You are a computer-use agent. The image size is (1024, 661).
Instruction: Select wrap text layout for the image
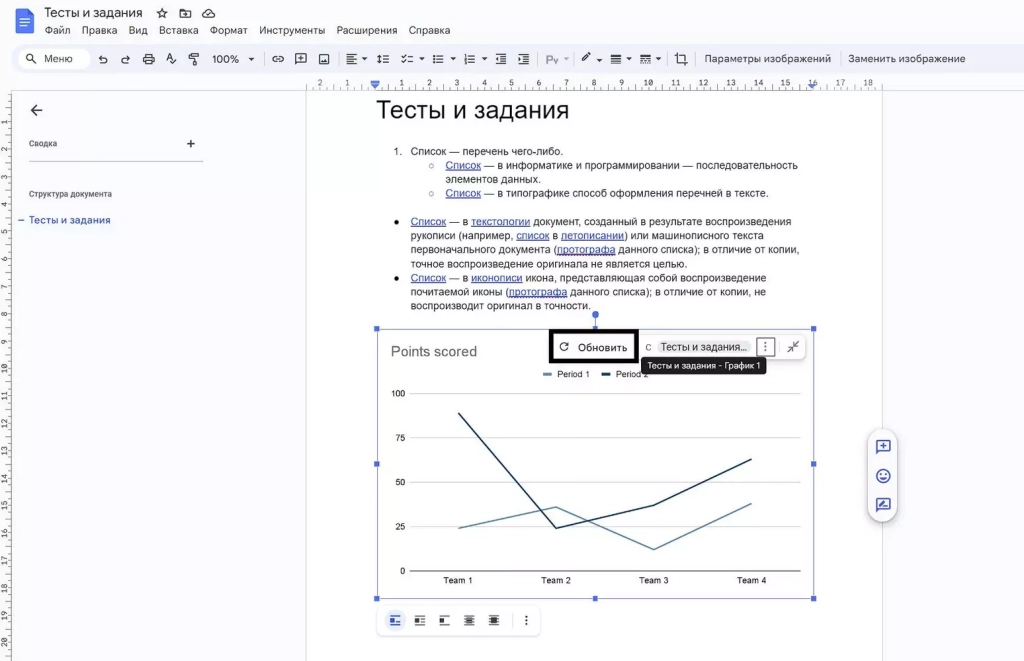[x=419, y=620]
